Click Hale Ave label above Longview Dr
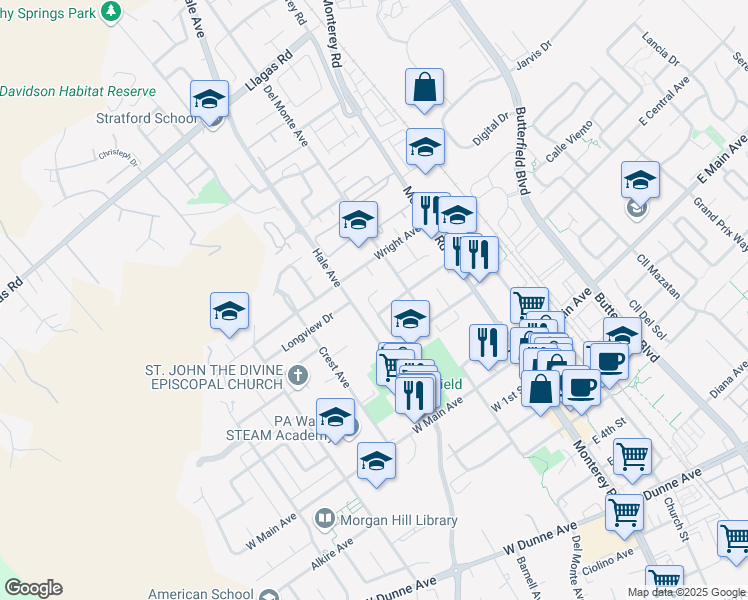748x600 pixels. coord(327,268)
